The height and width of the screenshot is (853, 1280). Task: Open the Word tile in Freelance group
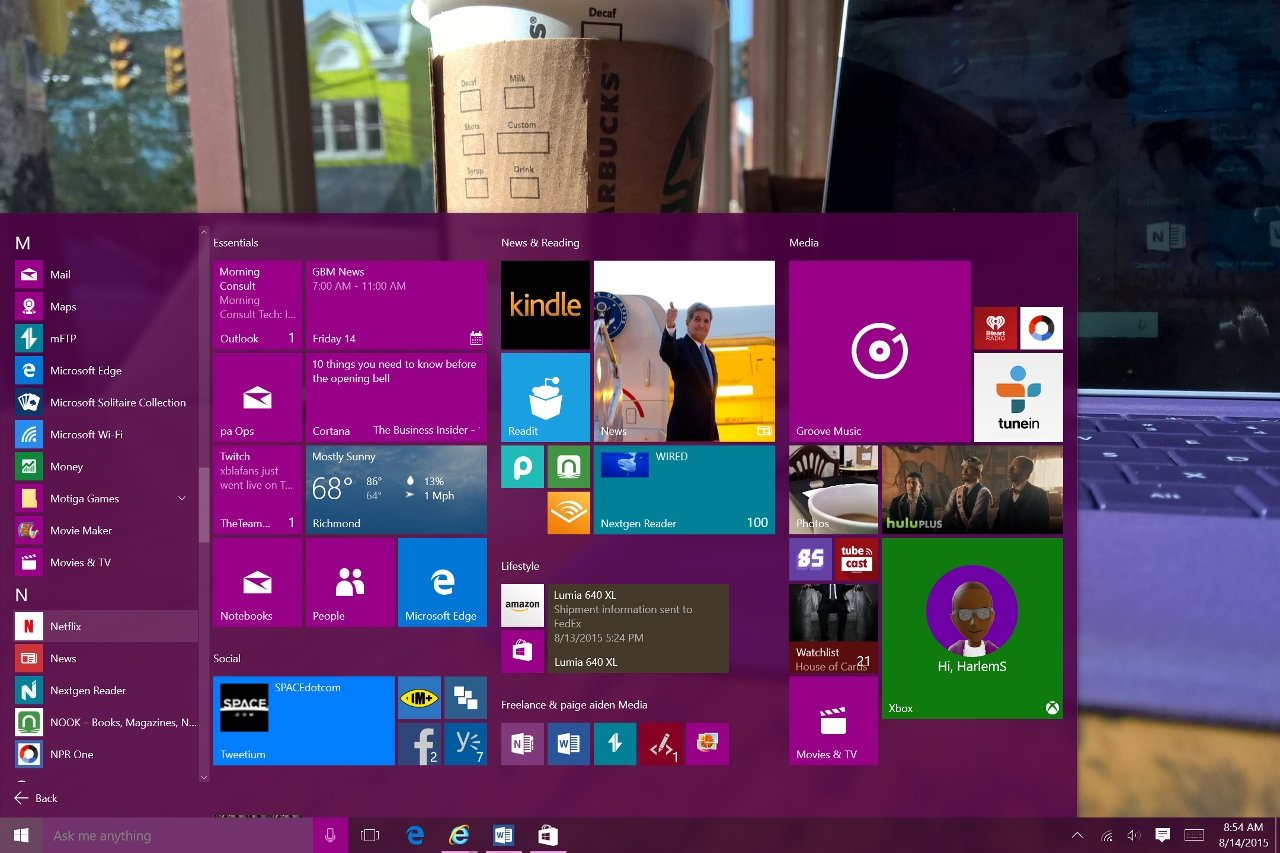pyautogui.click(x=568, y=744)
